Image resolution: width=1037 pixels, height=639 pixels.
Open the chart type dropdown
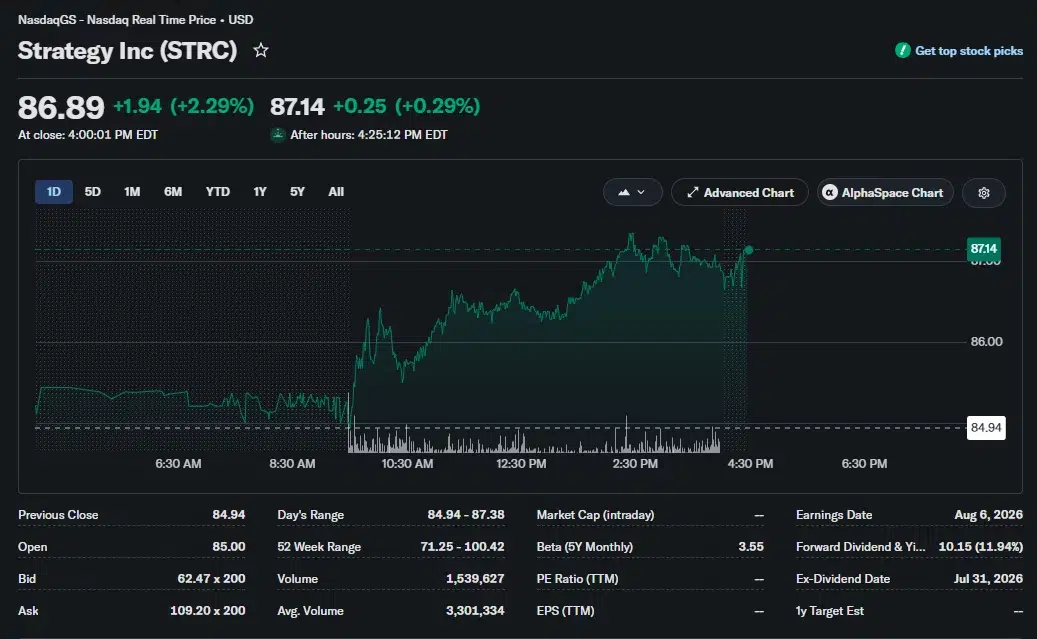pyautogui.click(x=632, y=192)
